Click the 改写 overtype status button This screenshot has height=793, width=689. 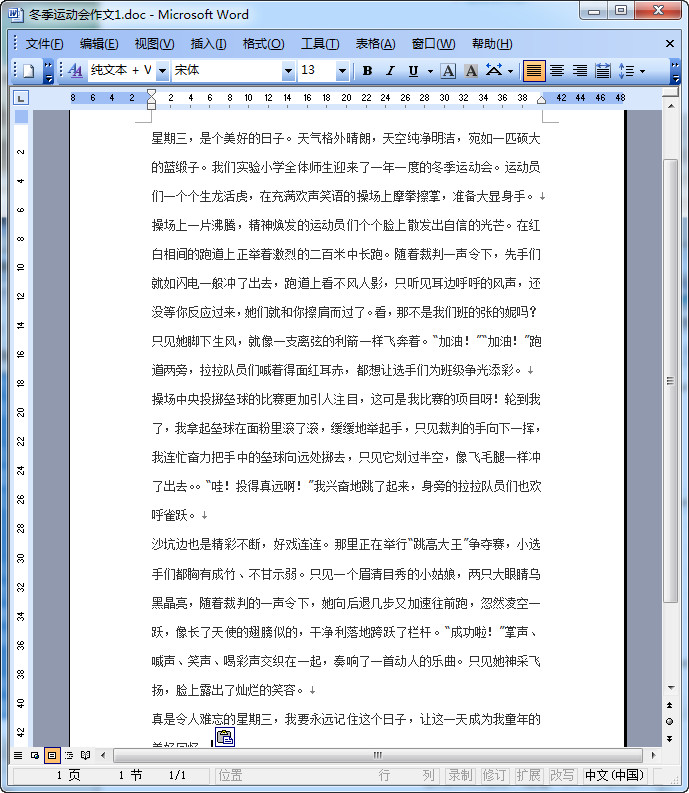(x=562, y=775)
